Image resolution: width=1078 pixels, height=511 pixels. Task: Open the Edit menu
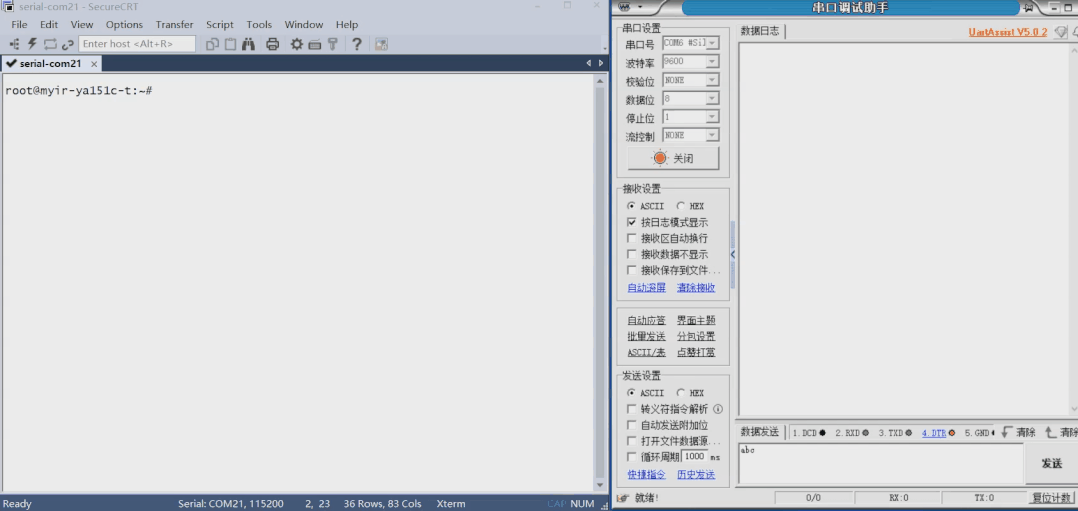(x=49, y=25)
